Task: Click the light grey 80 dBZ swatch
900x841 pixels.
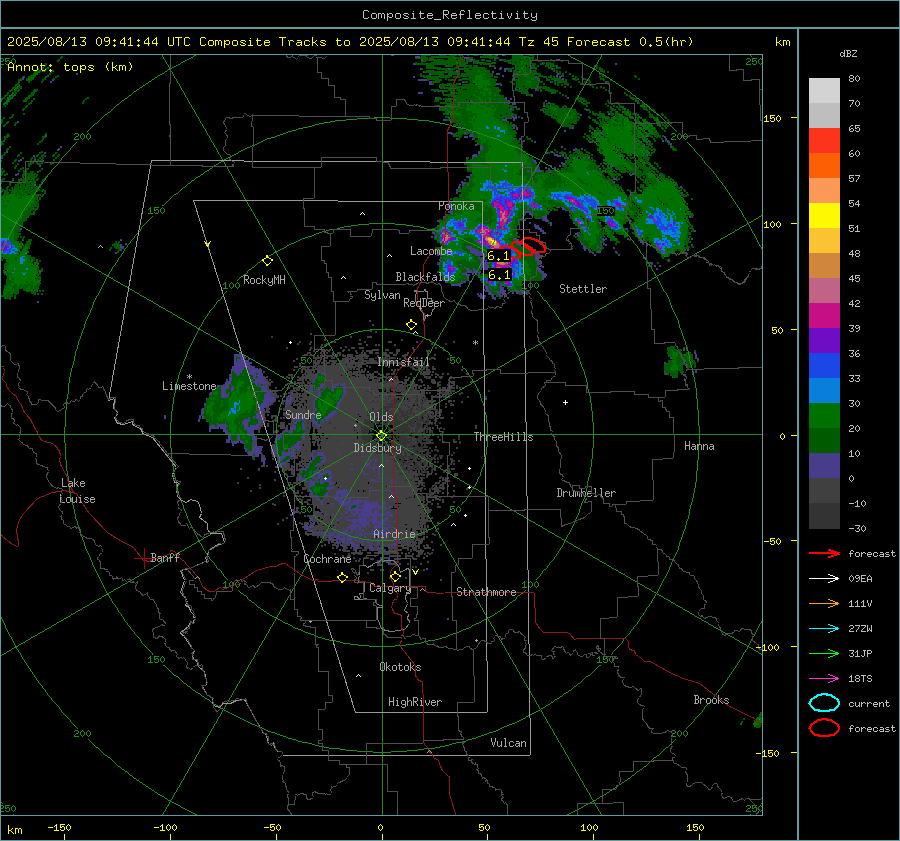Action: coord(824,91)
